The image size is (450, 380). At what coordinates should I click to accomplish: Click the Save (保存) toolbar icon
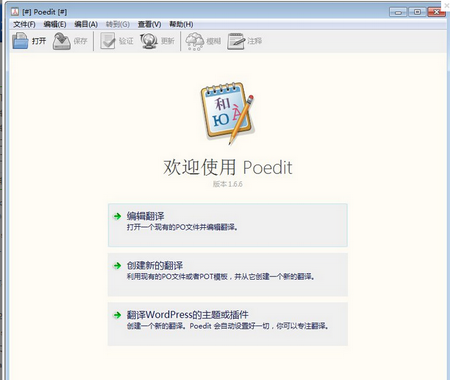pos(62,41)
